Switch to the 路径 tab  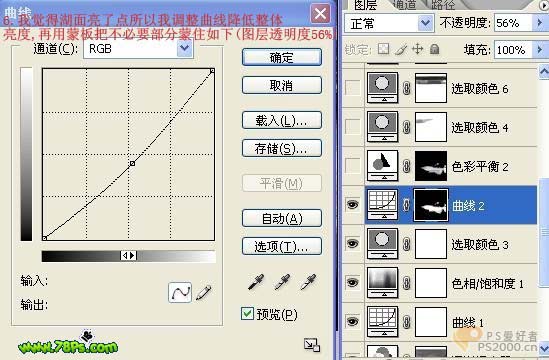(x=443, y=5)
